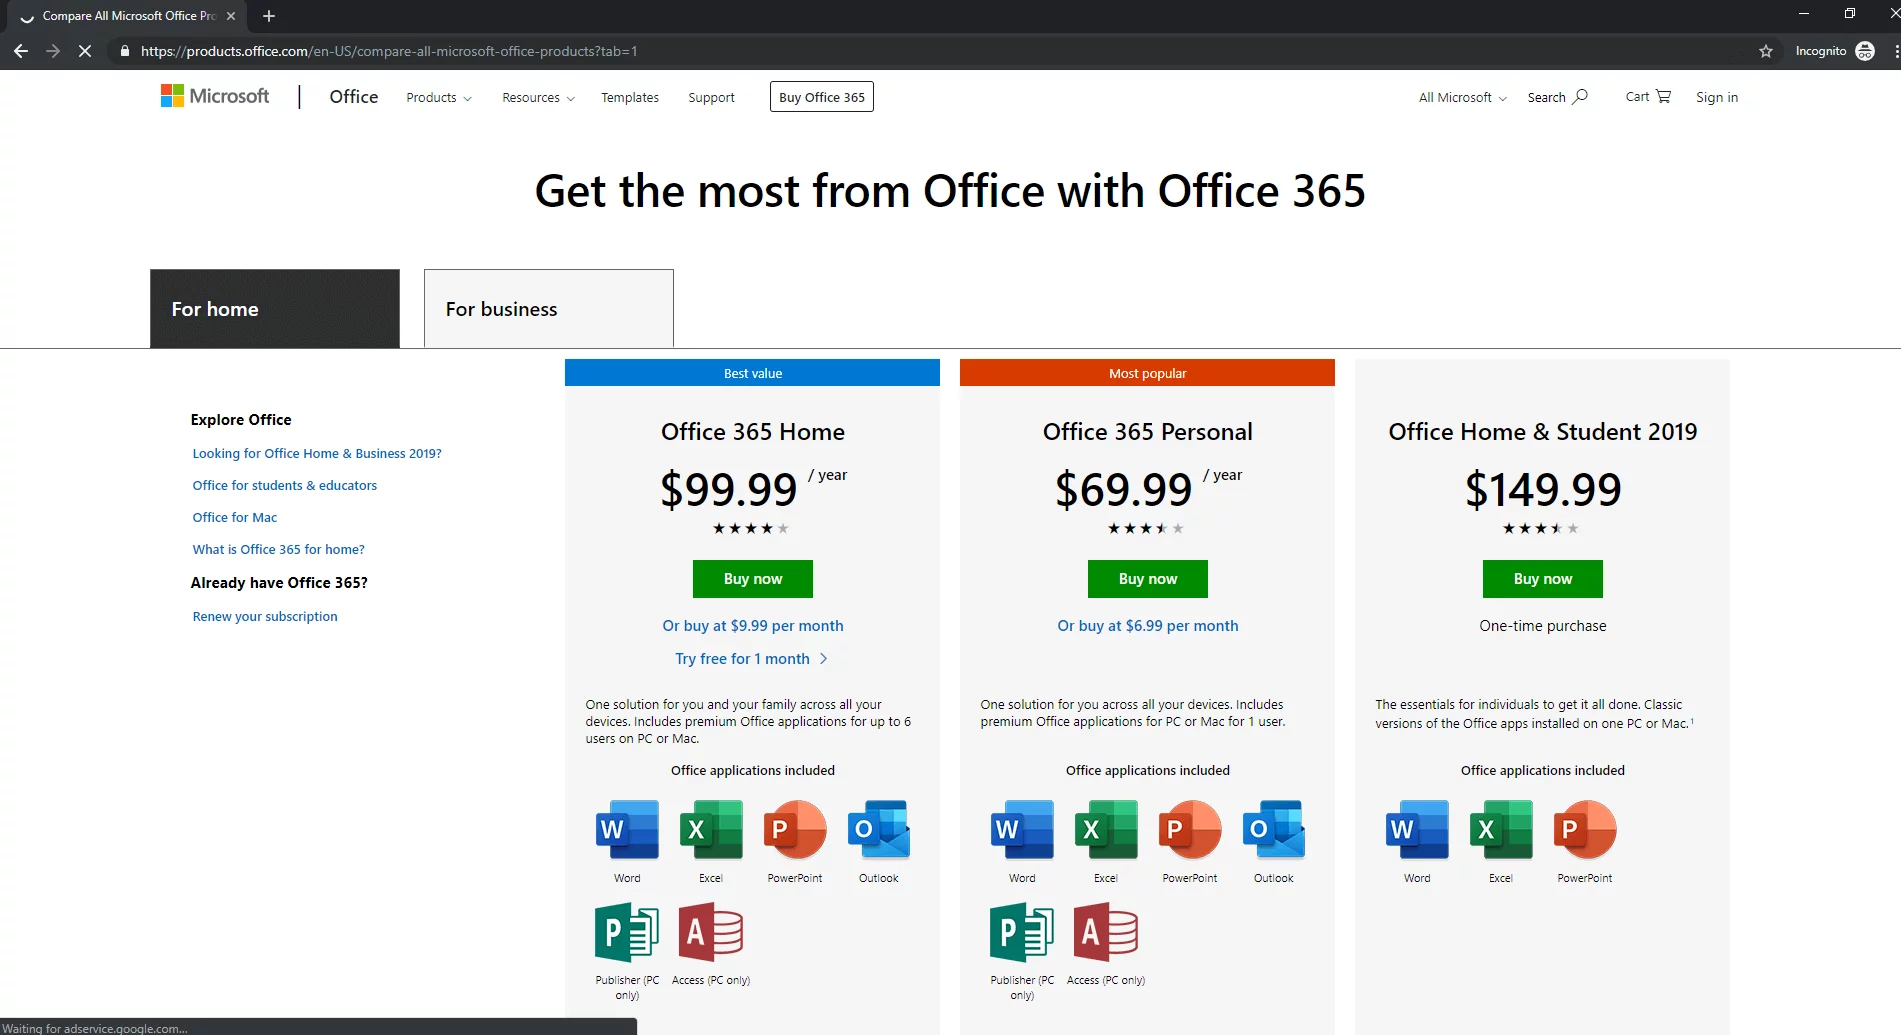Click the Outlook icon under Office 365 Home
Viewport: 1901px width, 1035px height.
point(879,830)
